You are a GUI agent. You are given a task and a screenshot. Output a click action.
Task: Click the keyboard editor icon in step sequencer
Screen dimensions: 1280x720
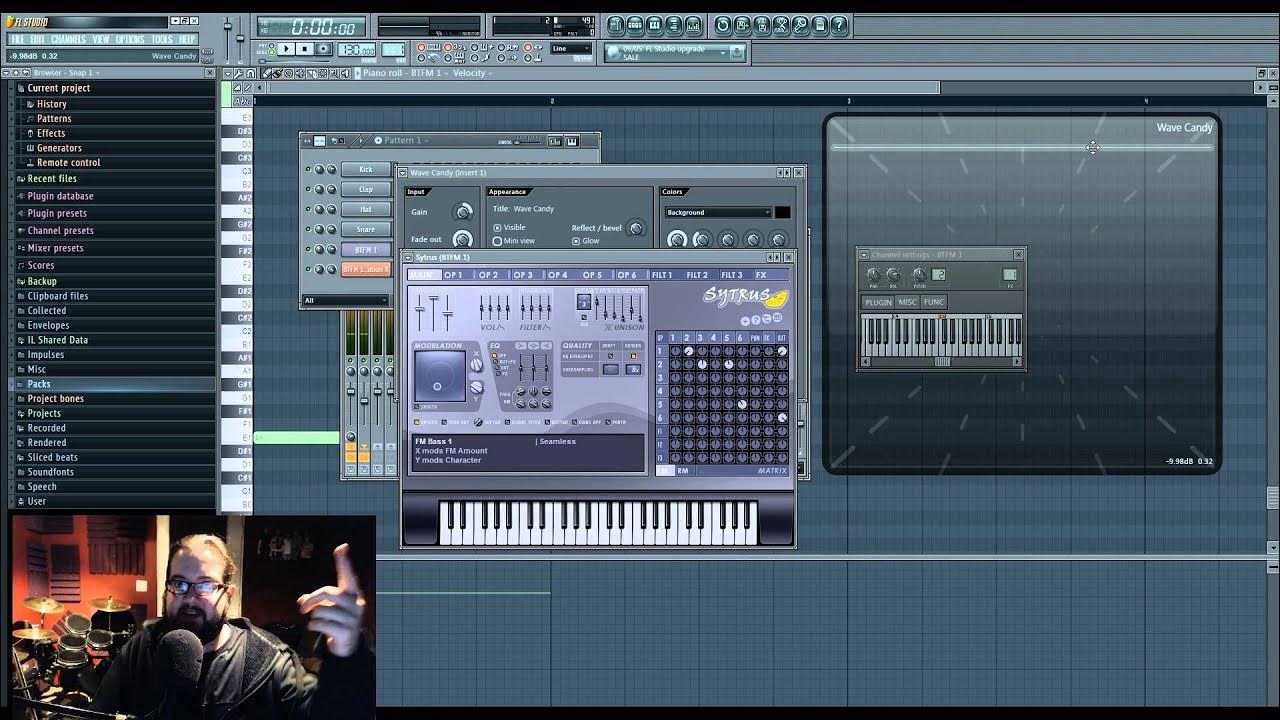pyautogui.click(x=572, y=141)
